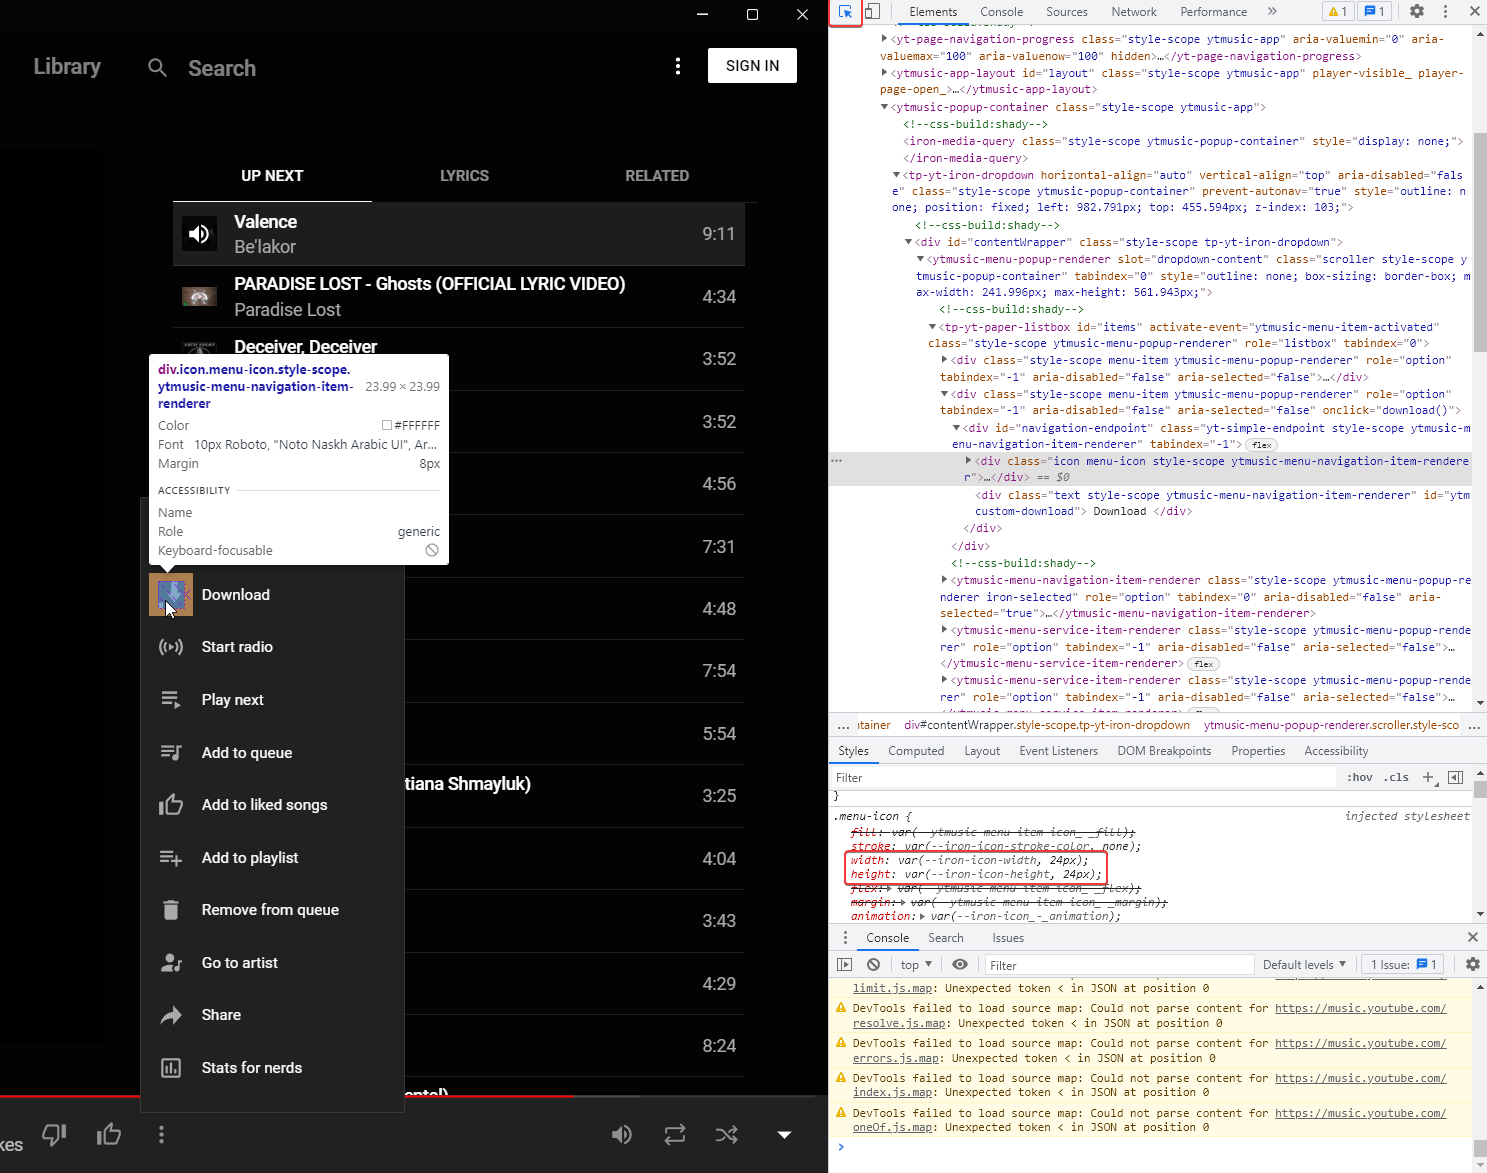Screen dimensions: 1487x1173
Task: Toggle the live expression eye icon
Action: [x=959, y=964]
